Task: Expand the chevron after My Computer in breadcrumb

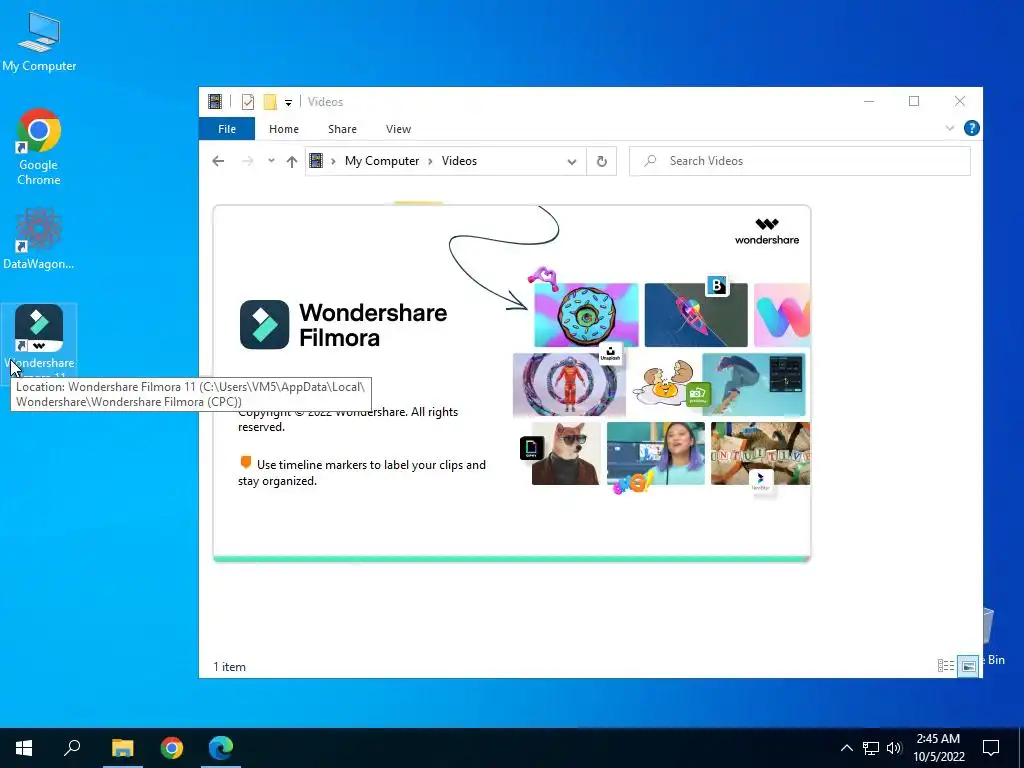Action: [x=430, y=161]
